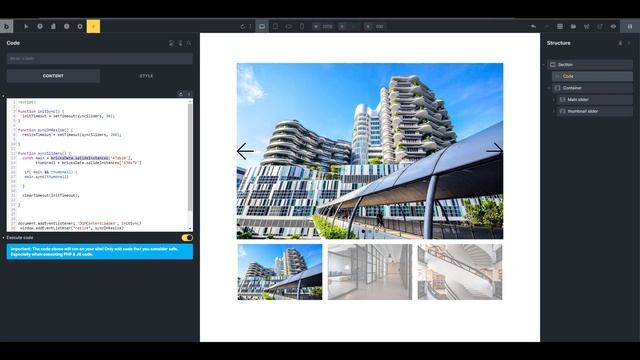
Task: Click the previous slide arrow on the slider
Action: coord(245,151)
